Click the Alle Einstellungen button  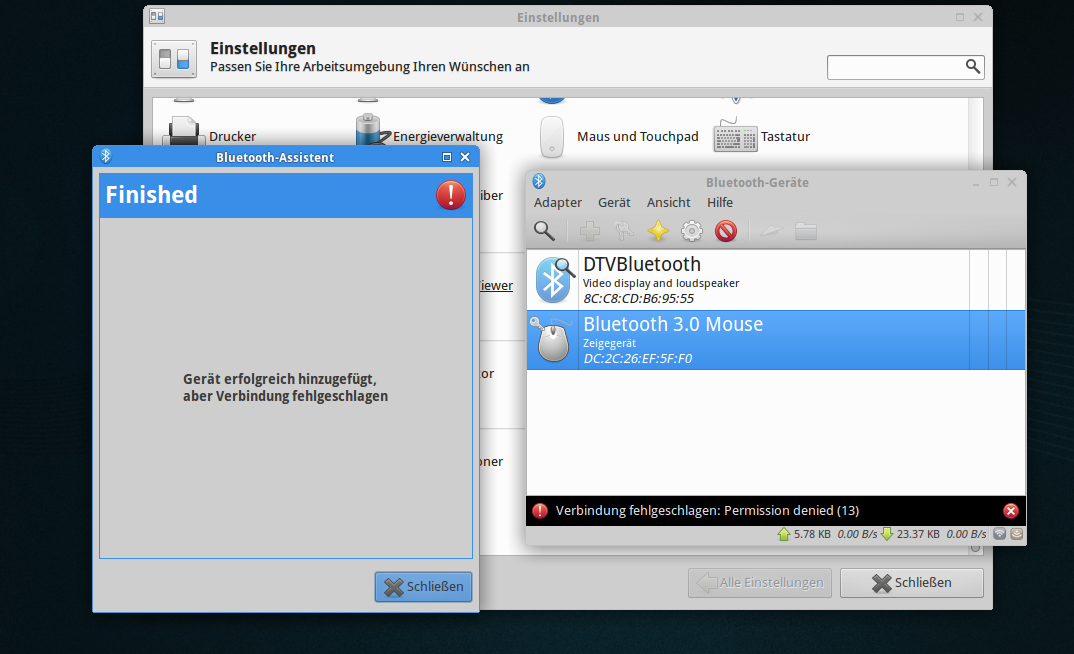pyautogui.click(x=760, y=583)
